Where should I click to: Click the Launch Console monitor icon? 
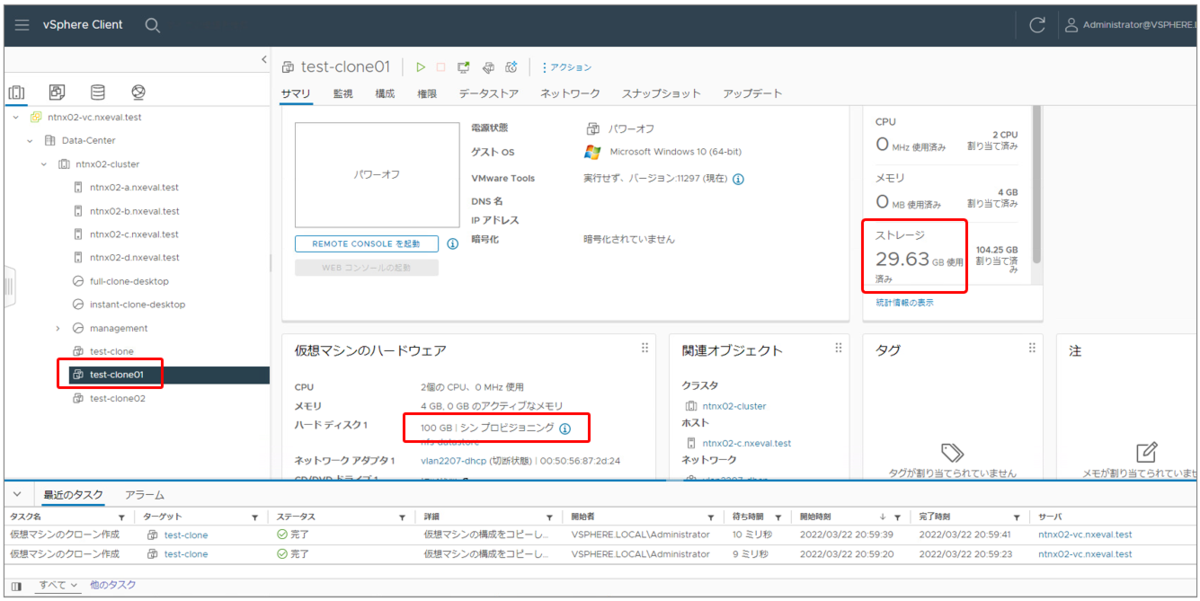point(464,67)
